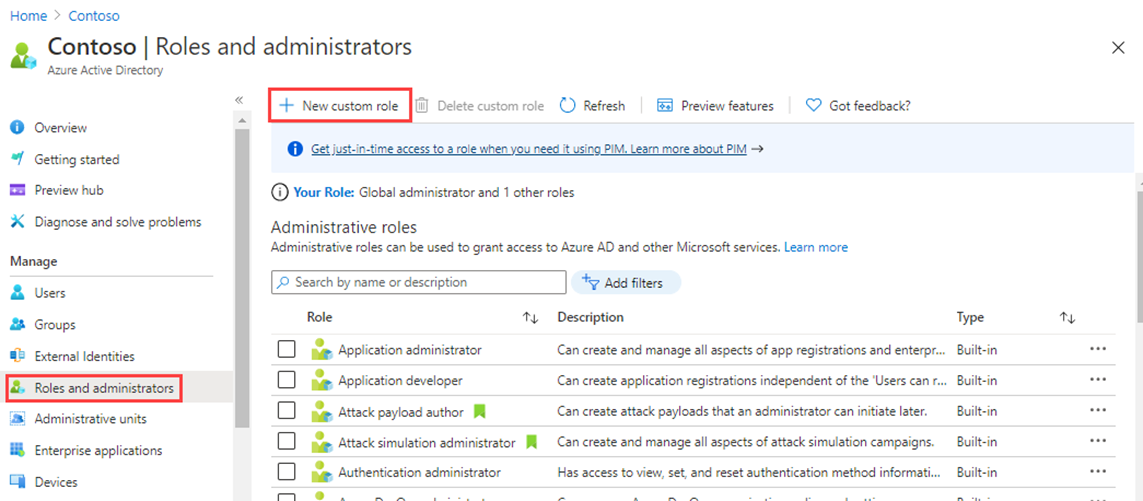Check the Attack simulation administrator checkbox
Screen dimensions: 1143x501
coord(286,442)
